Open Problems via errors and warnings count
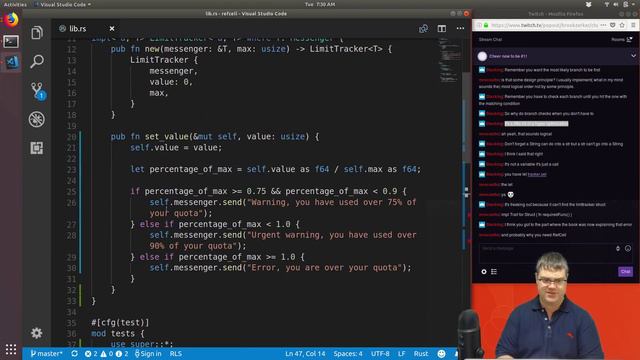This screenshot has width=640, height=360. (x=106, y=354)
